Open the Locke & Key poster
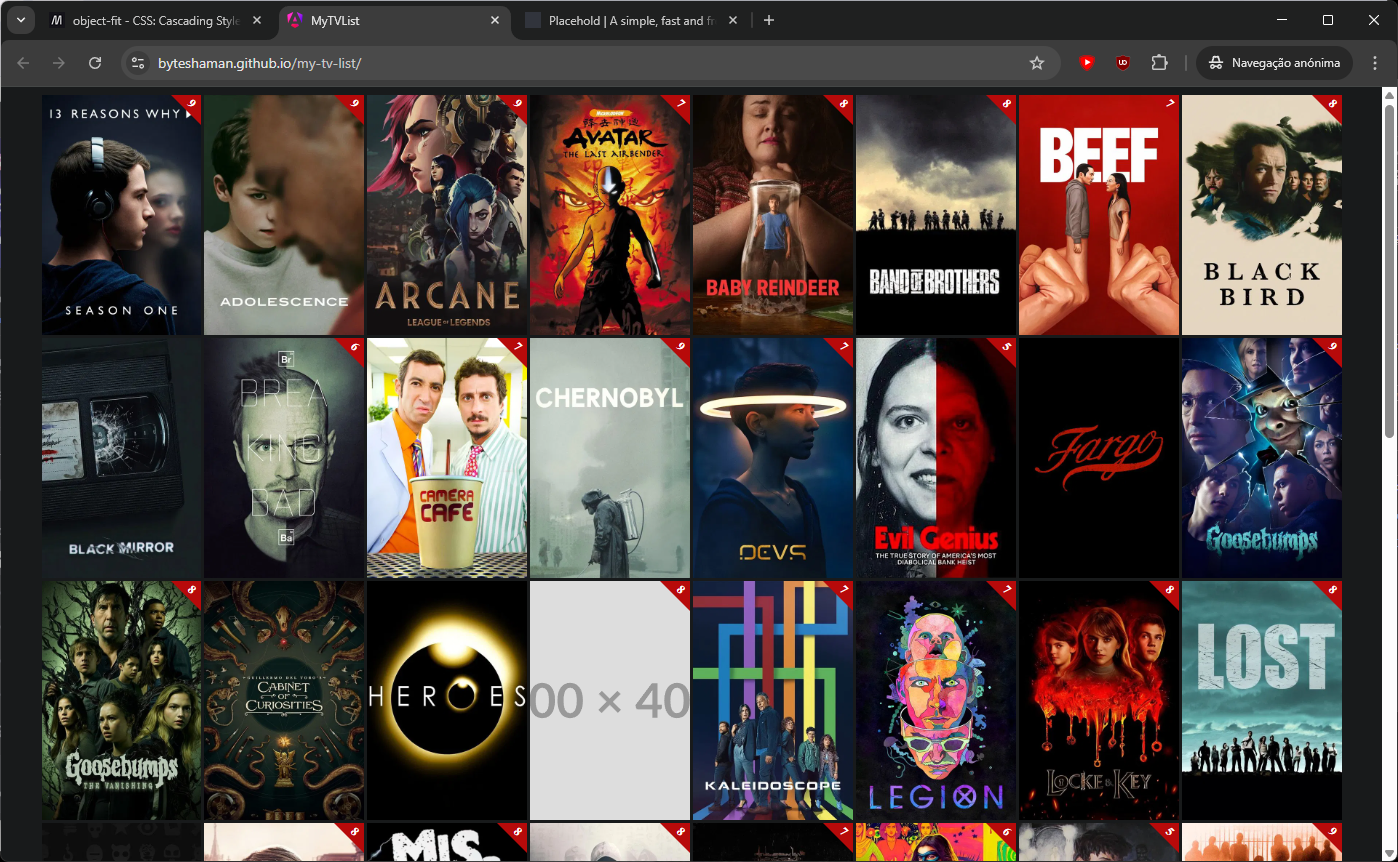The height and width of the screenshot is (862, 1398). [1099, 701]
